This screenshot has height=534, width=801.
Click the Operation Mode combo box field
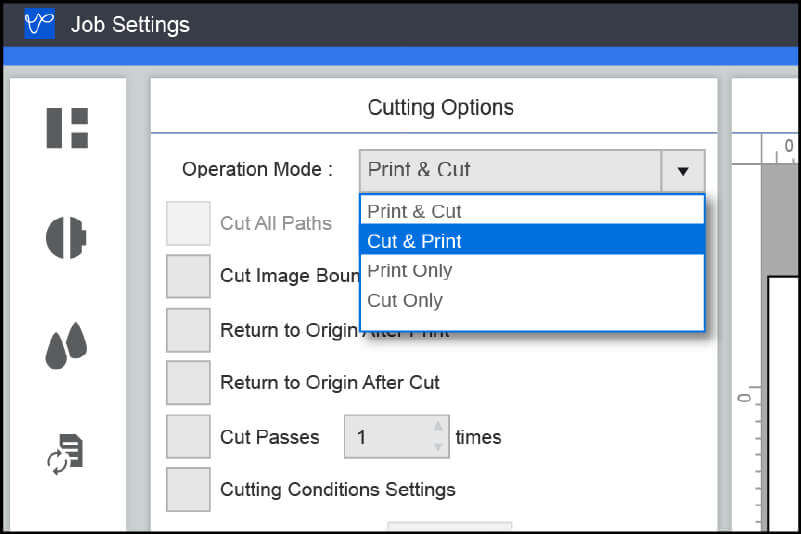tap(510, 171)
